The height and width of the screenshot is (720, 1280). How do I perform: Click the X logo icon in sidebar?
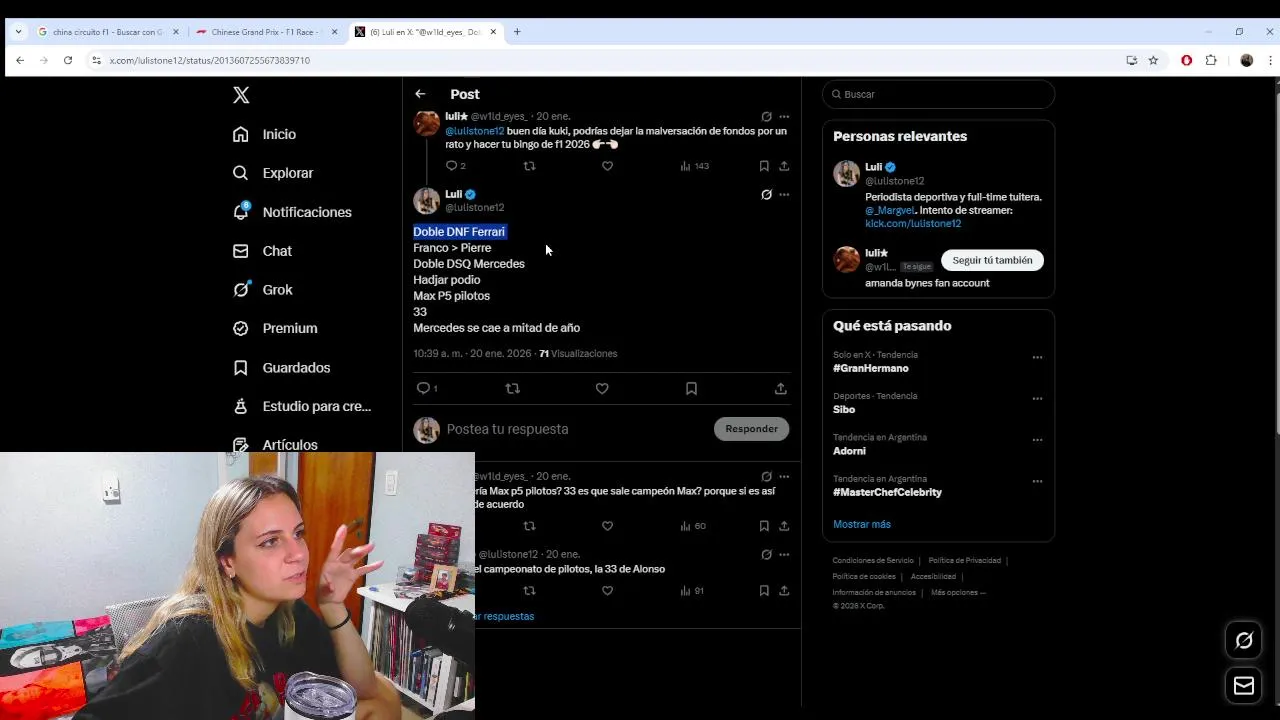(x=241, y=95)
